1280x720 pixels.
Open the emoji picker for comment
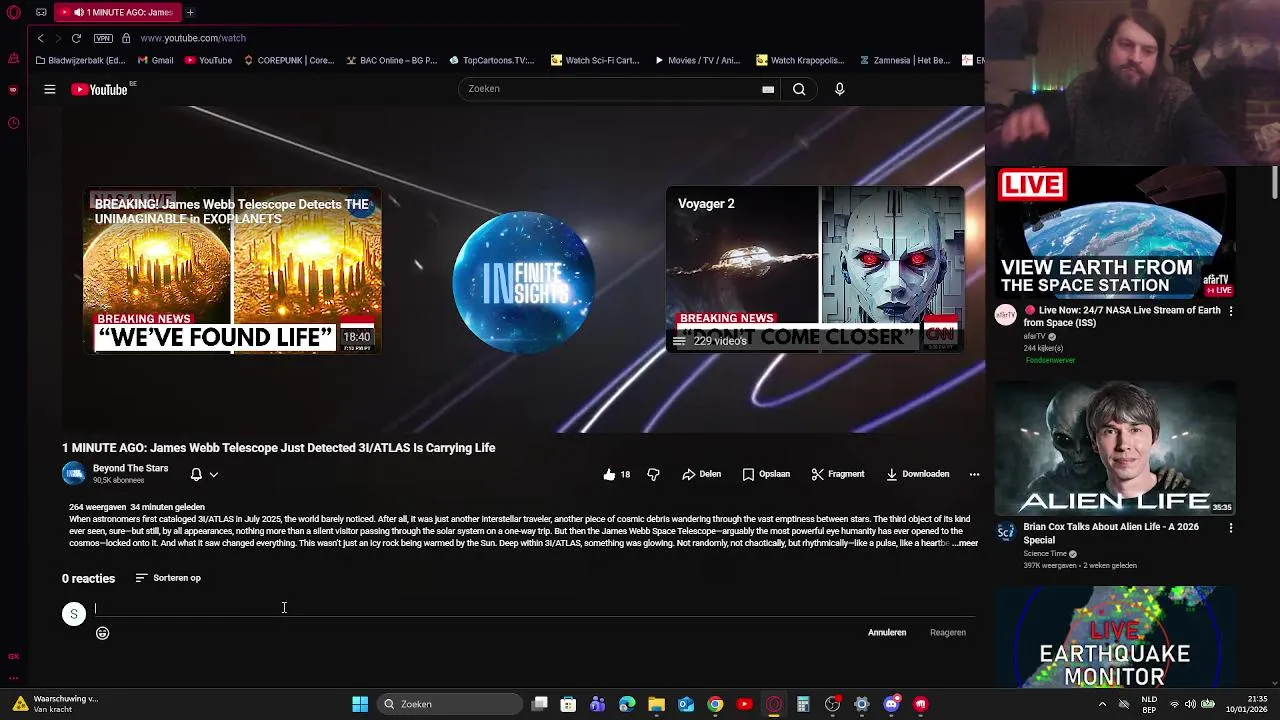(x=102, y=633)
